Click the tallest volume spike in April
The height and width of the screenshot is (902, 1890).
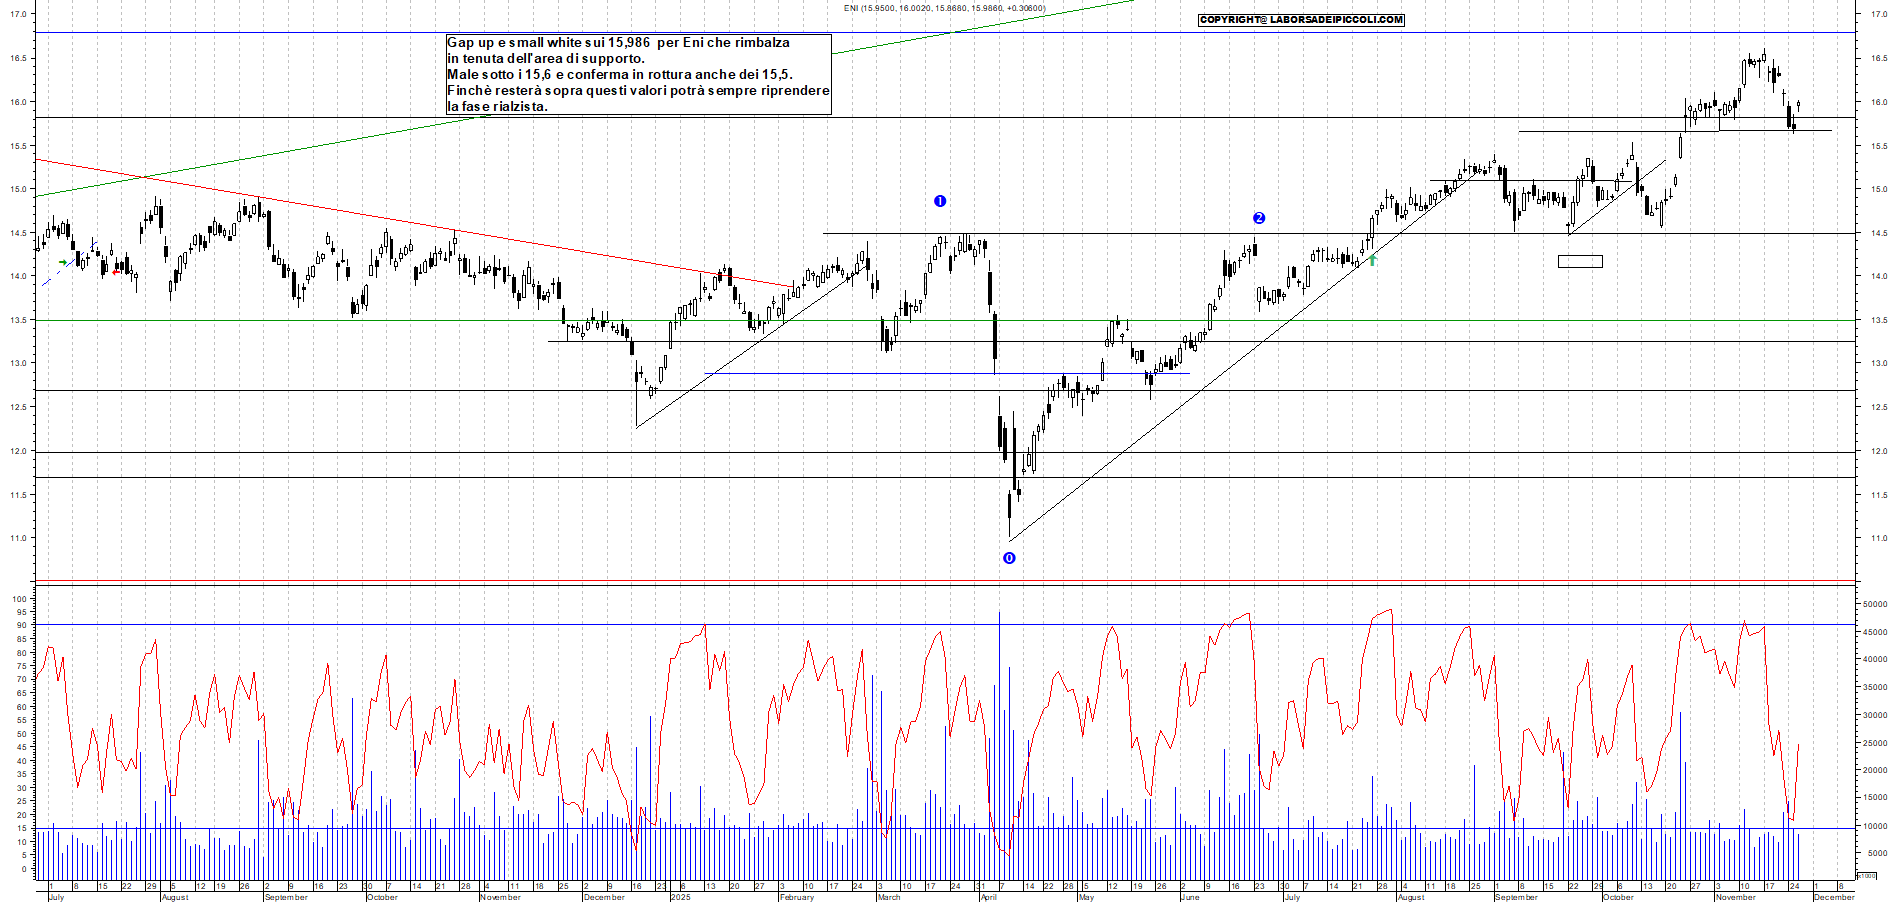tap(999, 700)
